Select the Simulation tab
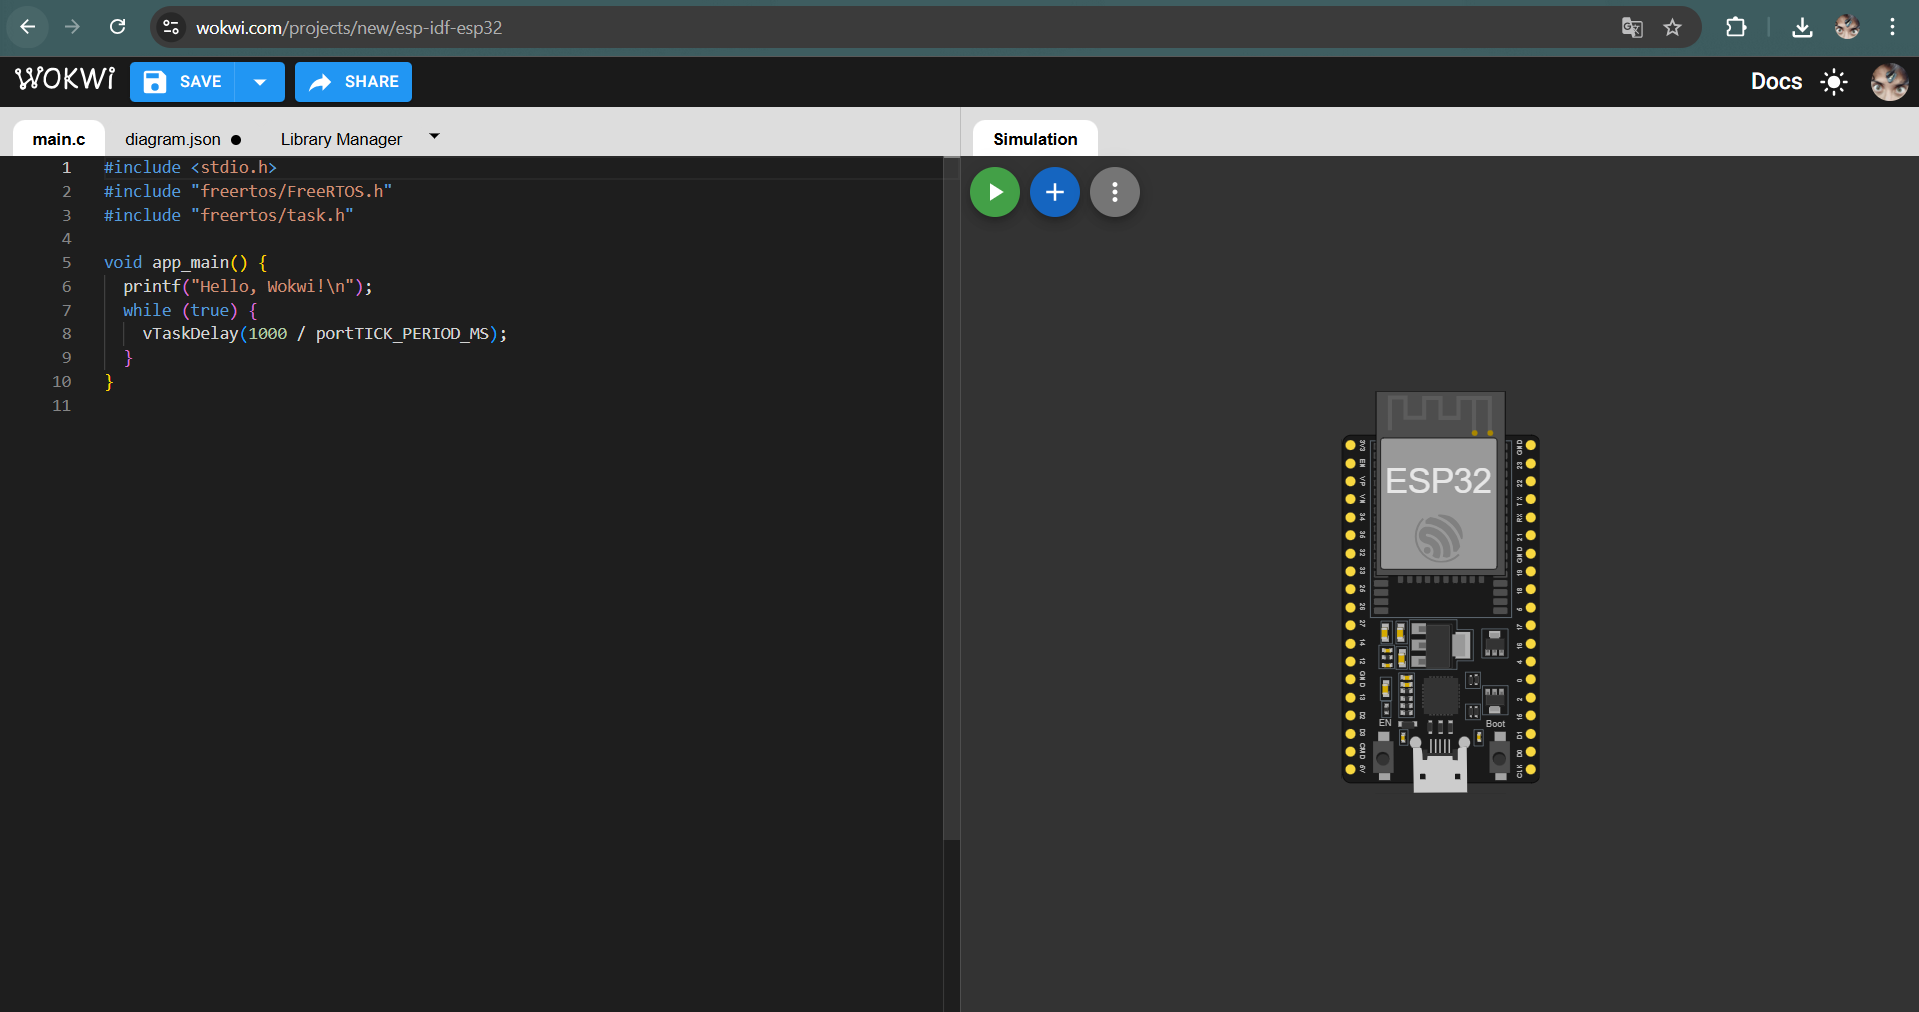The height and width of the screenshot is (1012, 1919). point(1035,139)
